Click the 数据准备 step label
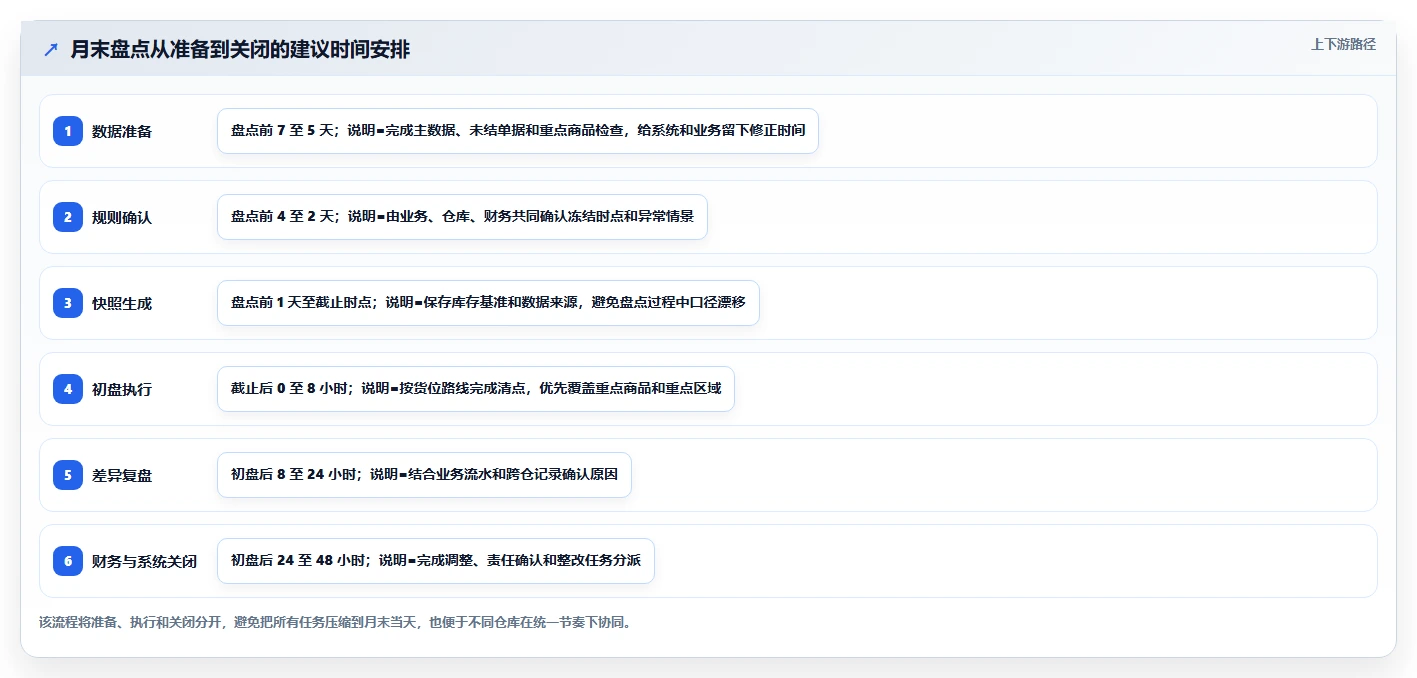The width and height of the screenshot is (1417, 678). 122,131
